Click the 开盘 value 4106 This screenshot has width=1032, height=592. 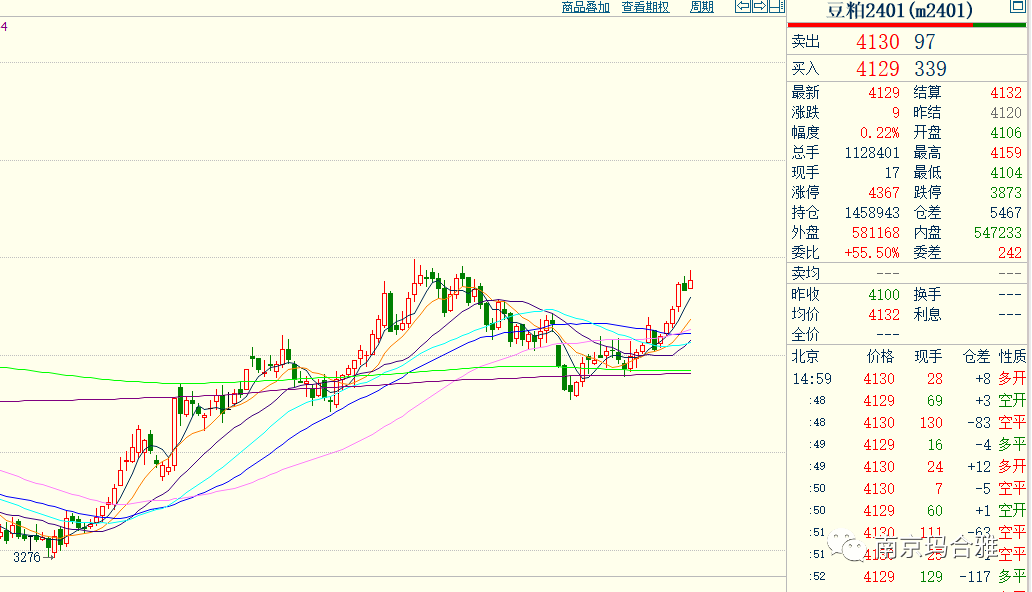click(1006, 133)
